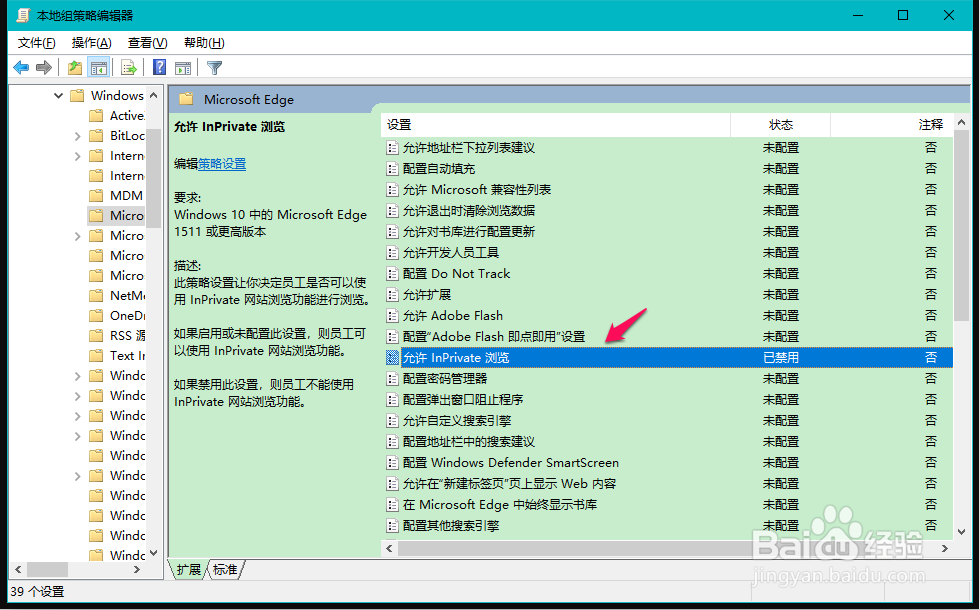Click the tree pane vertical scroll-down arrow
Image resolution: width=980 pixels, height=610 pixels.
pos(154,553)
